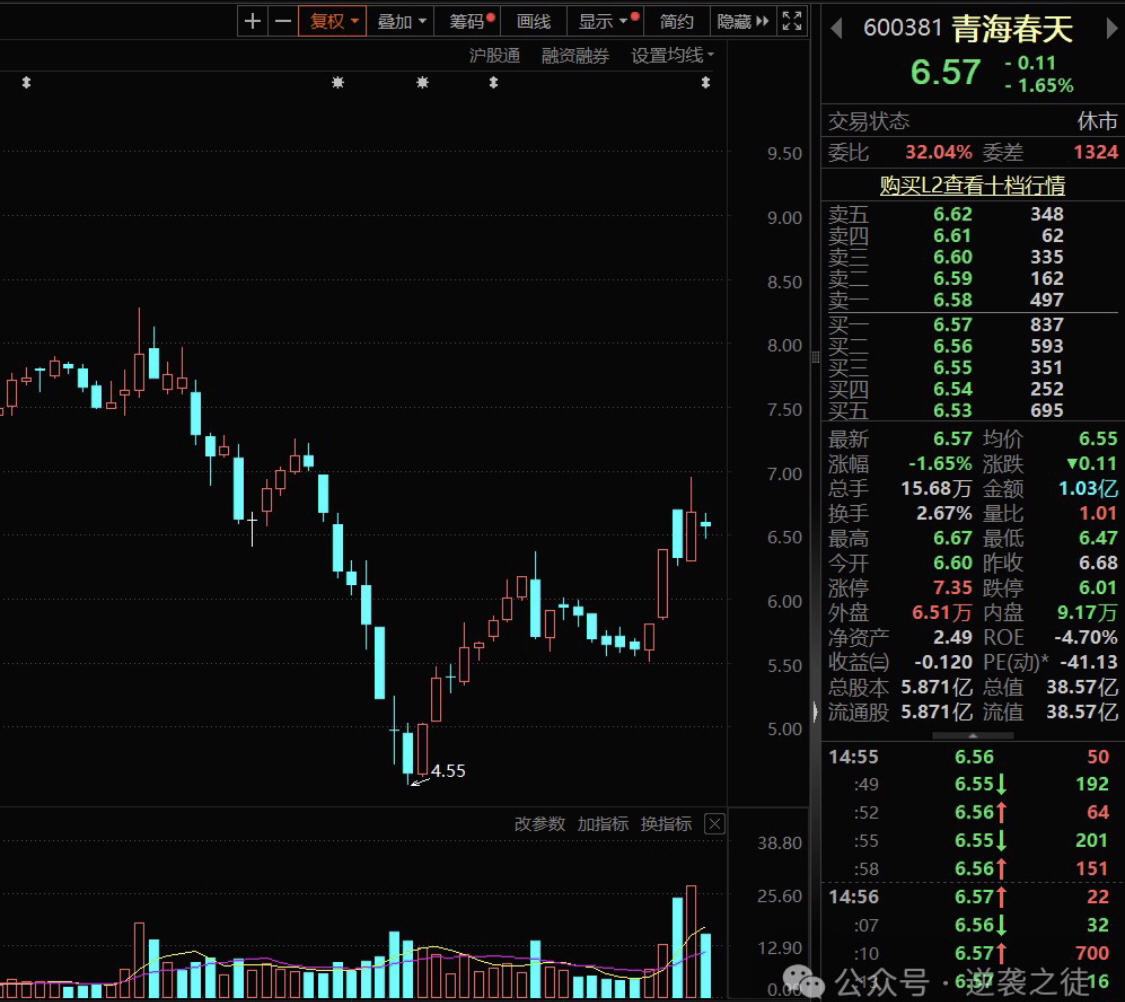Click the lowest price label 4.55
Image resolution: width=1125 pixels, height=1002 pixels.
tap(448, 771)
